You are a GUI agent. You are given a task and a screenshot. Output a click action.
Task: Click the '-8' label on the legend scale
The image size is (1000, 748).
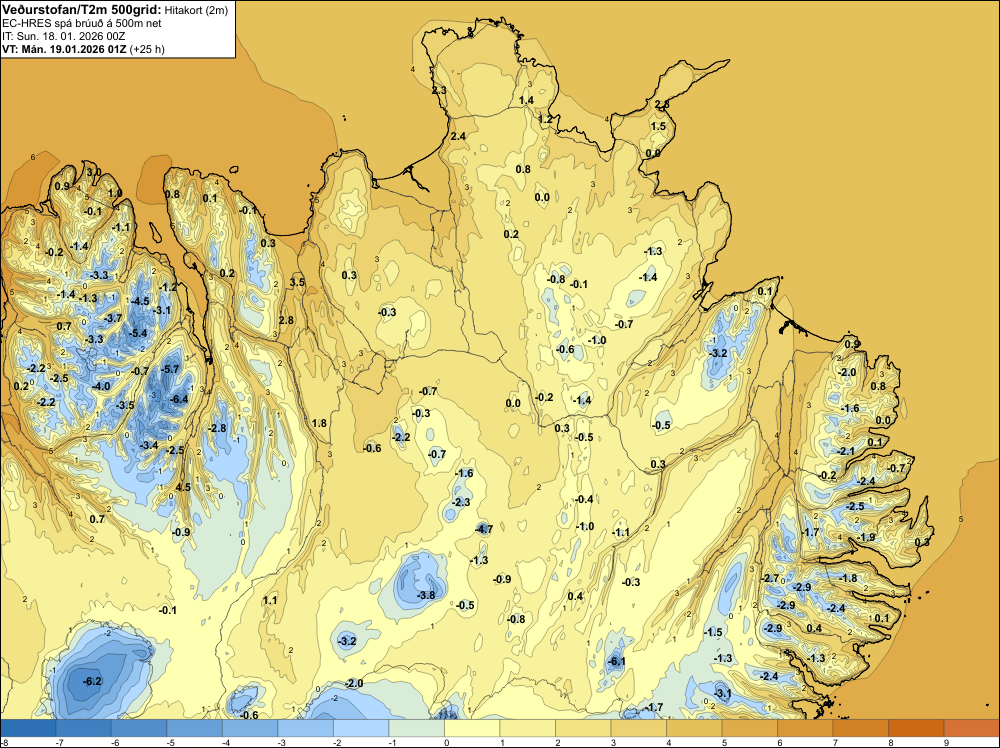click(4, 742)
